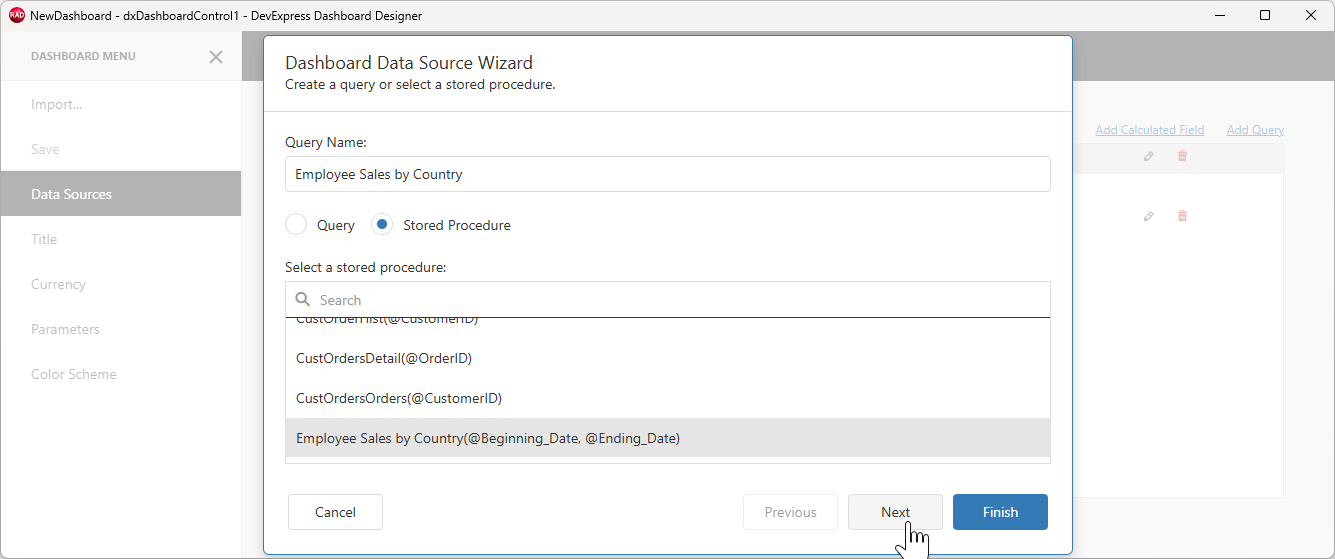Click the Next button

895,512
